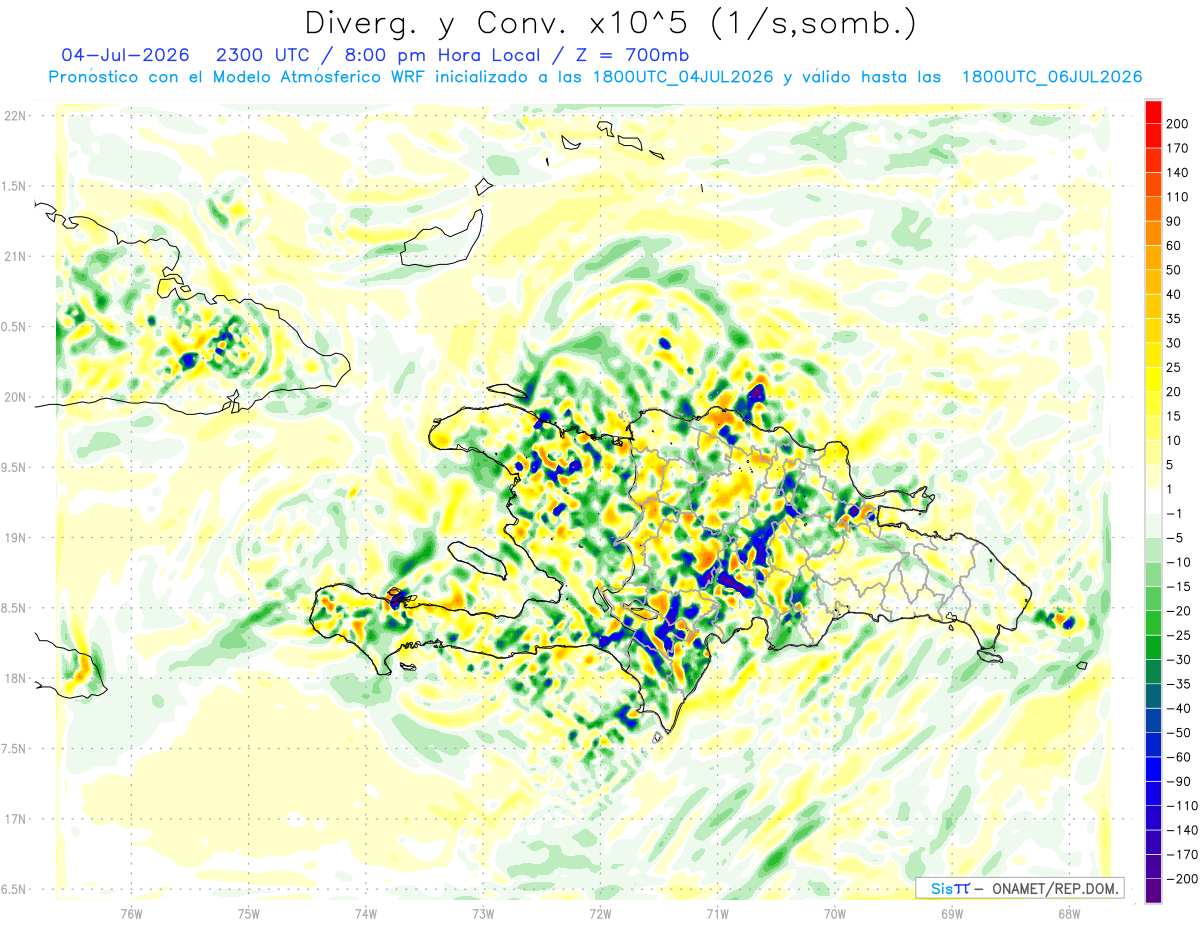Click the '-1' colorbar value
The width and height of the screenshot is (1200, 927).
[x=1174, y=513]
